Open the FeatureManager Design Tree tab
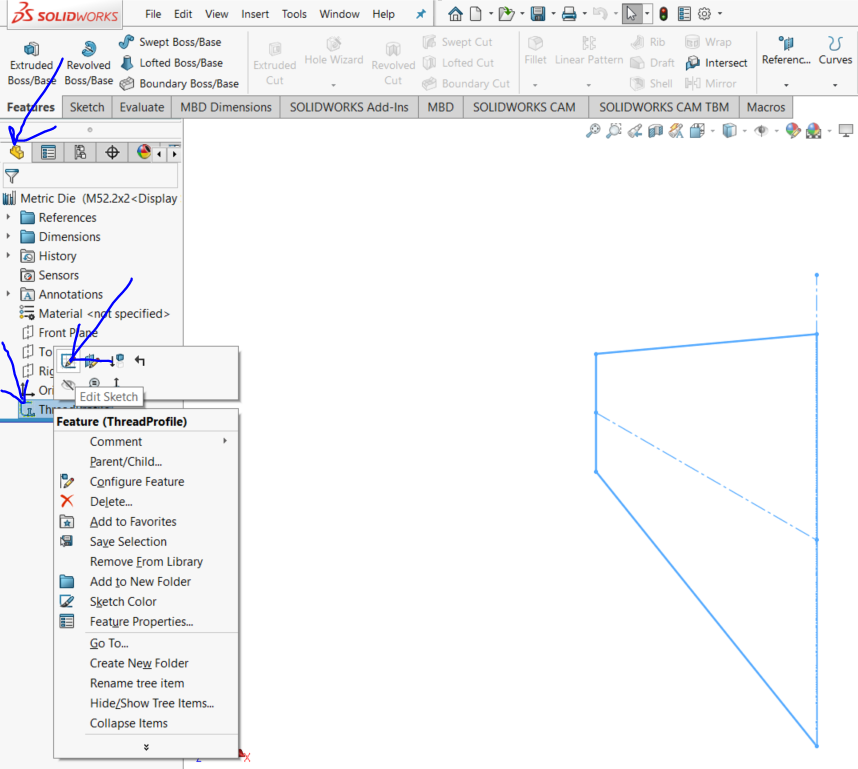 click(16, 152)
